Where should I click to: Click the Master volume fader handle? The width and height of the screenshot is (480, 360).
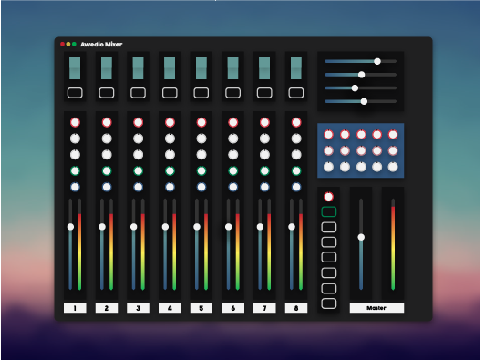tap(361, 237)
